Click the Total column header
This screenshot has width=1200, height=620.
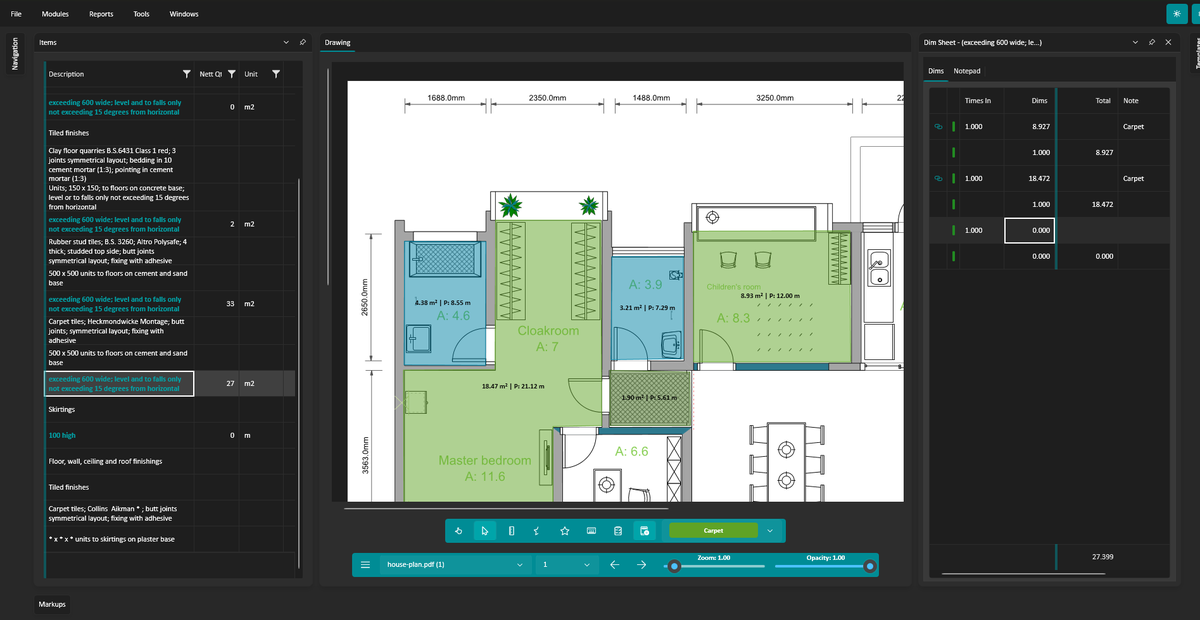(x=1103, y=100)
